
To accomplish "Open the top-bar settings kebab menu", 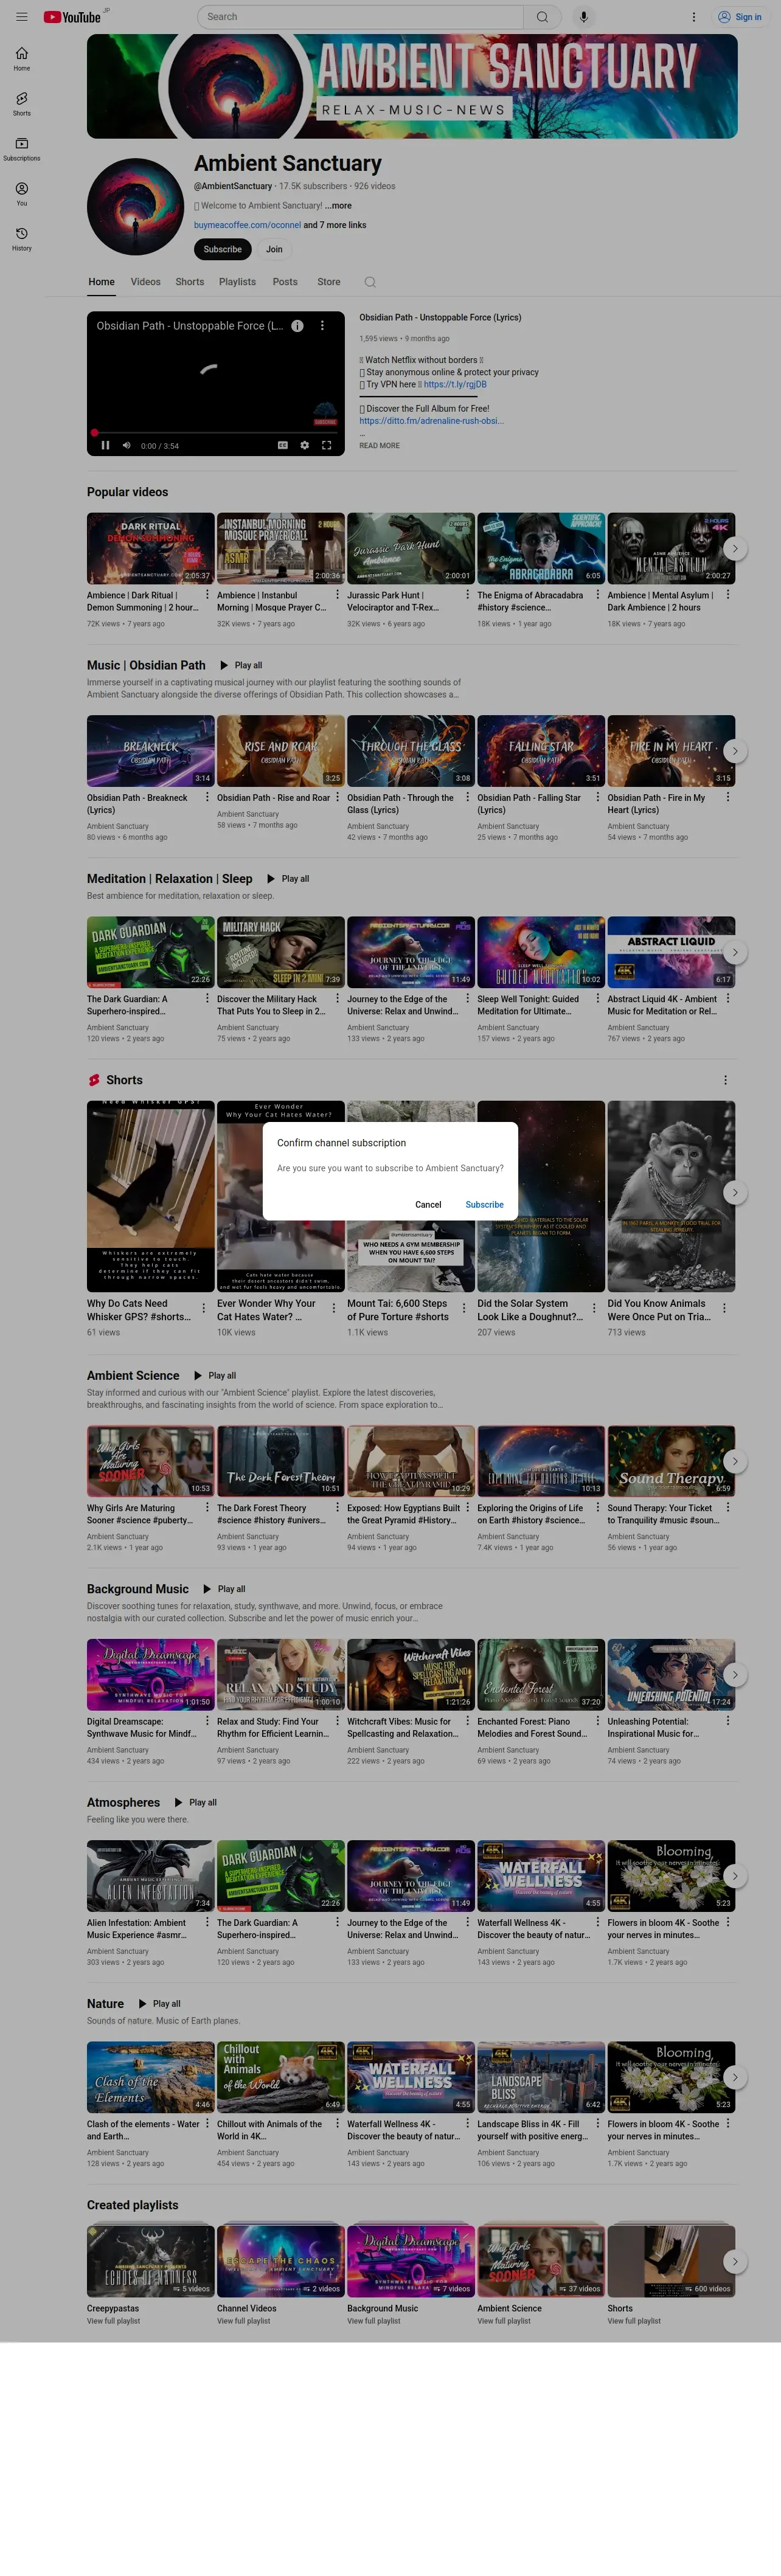I will 694,17.
